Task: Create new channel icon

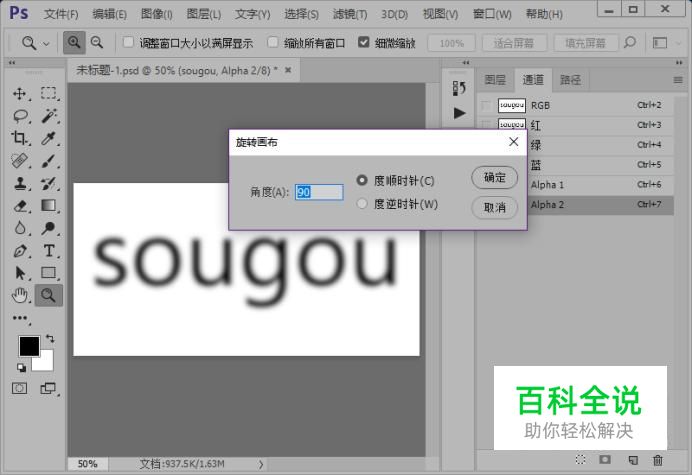Action: 632,460
